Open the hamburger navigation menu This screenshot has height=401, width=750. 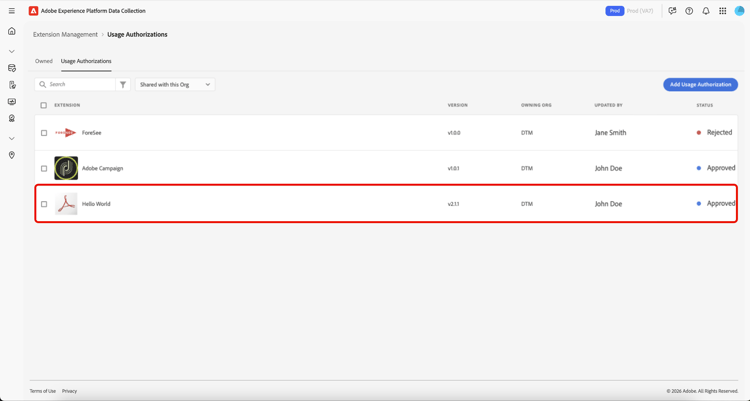click(x=12, y=11)
